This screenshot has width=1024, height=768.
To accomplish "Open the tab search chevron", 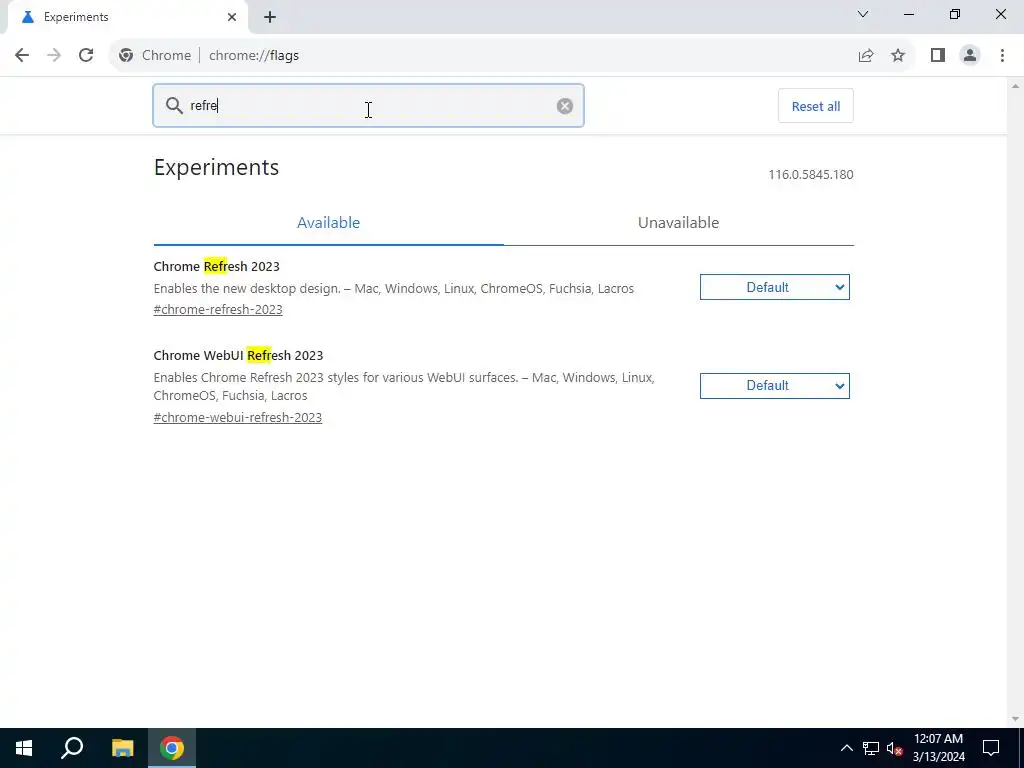I will tap(863, 14).
